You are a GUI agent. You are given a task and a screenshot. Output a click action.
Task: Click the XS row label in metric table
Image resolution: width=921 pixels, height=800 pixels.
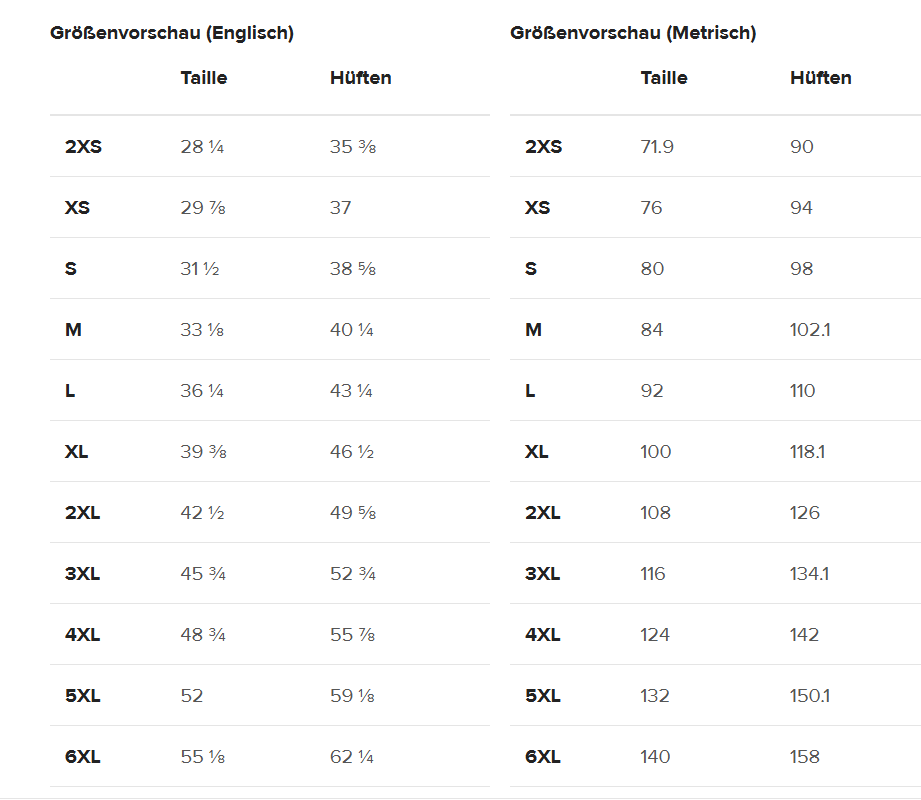point(538,208)
